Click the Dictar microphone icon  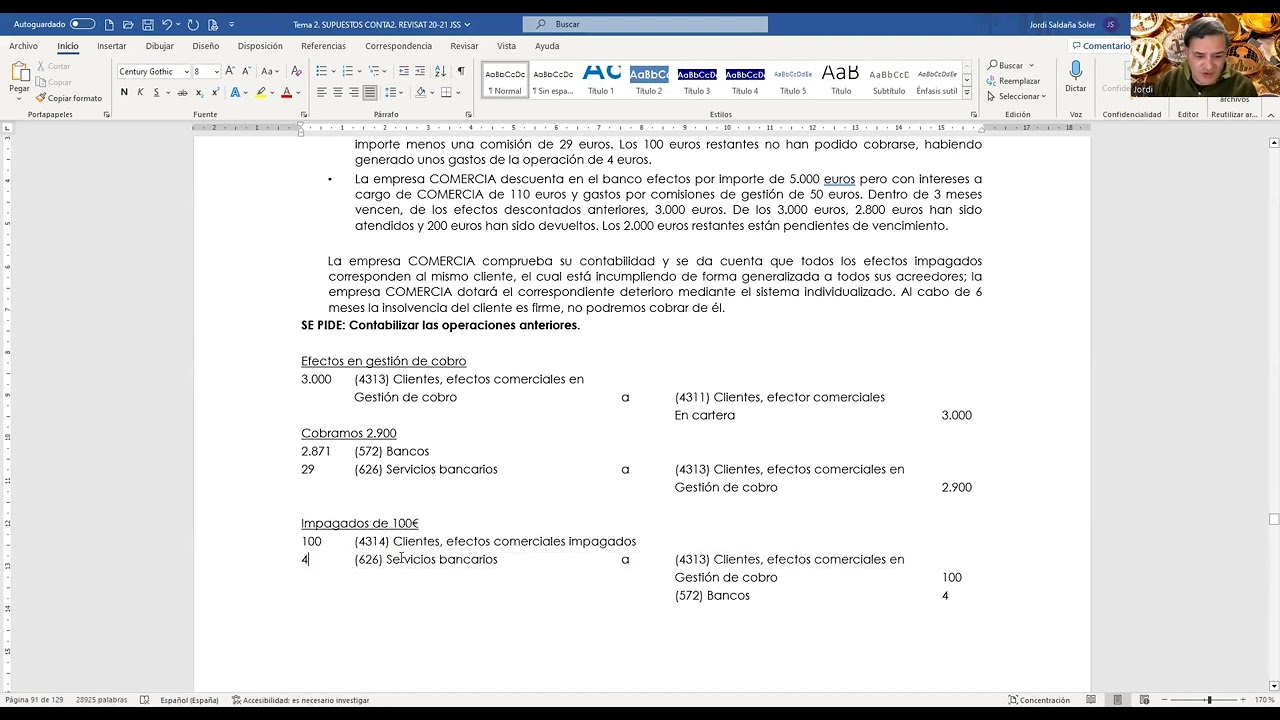point(1075,76)
